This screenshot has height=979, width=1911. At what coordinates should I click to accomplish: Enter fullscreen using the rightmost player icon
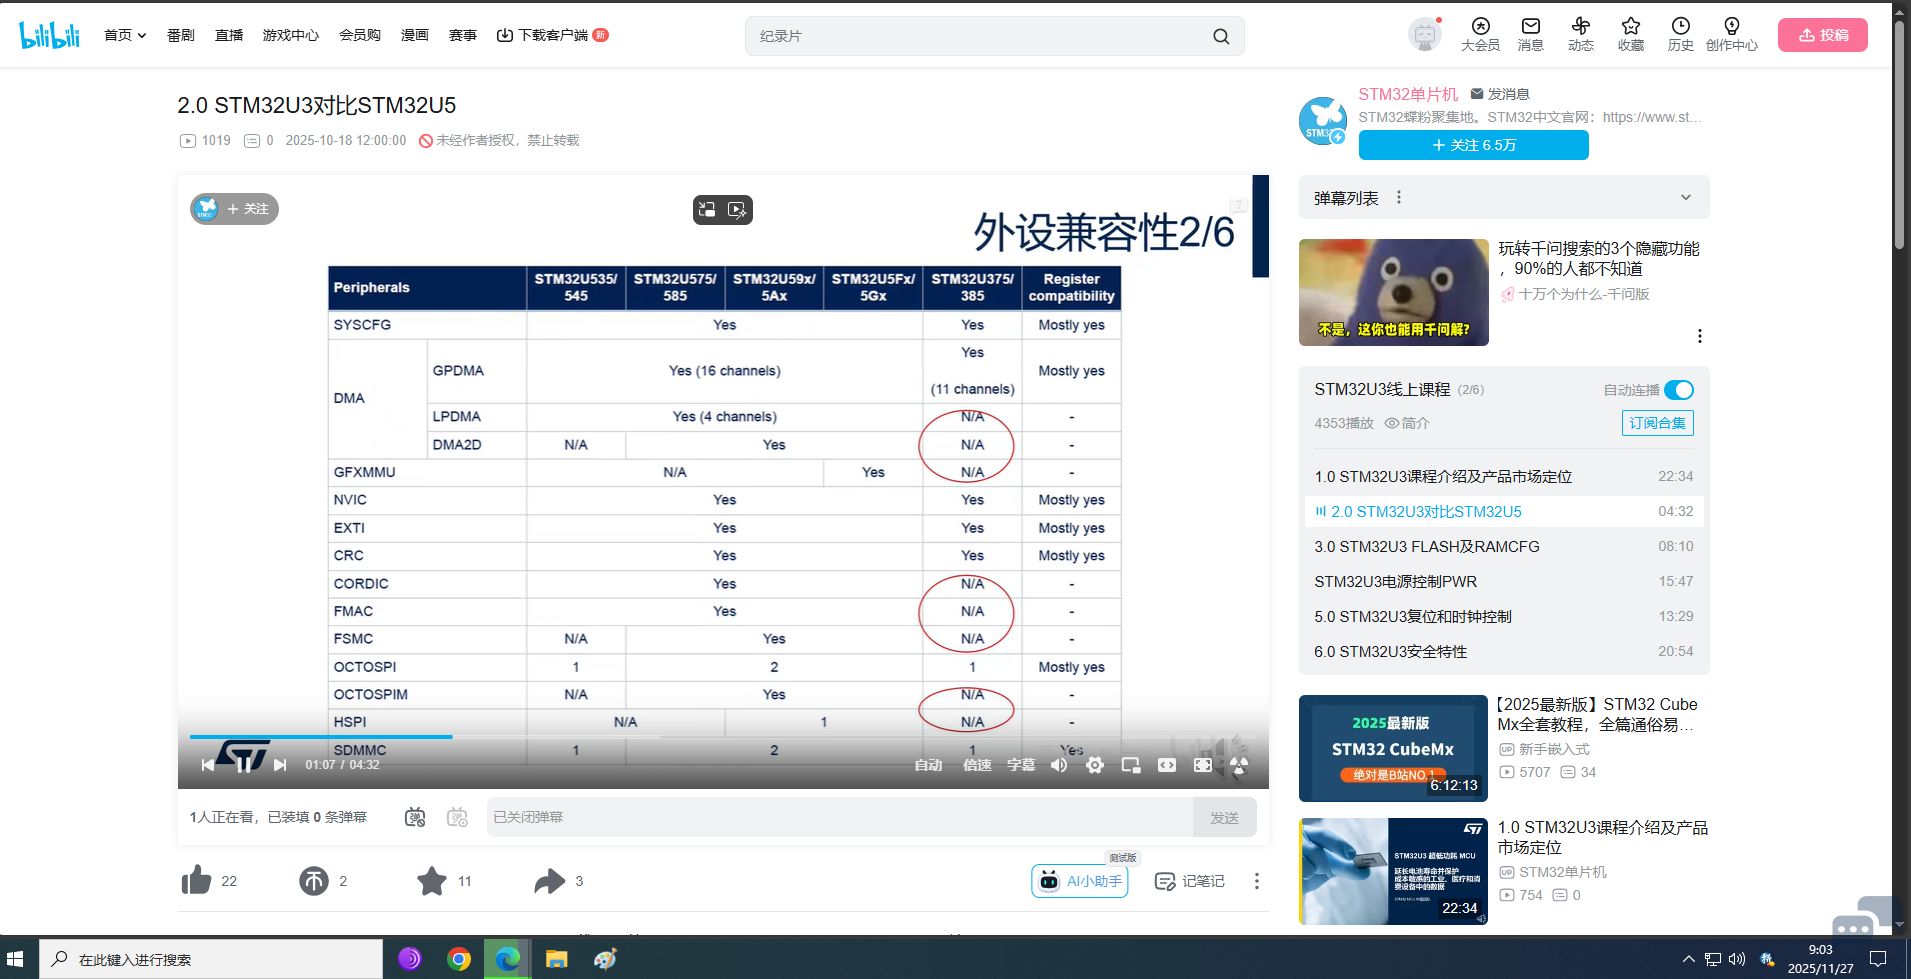[x=1239, y=765]
